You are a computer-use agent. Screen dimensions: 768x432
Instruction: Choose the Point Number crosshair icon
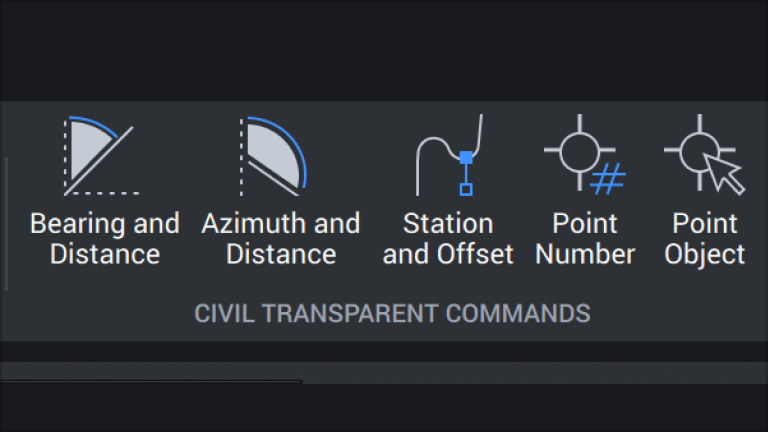pyautogui.click(x=585, y=154)
